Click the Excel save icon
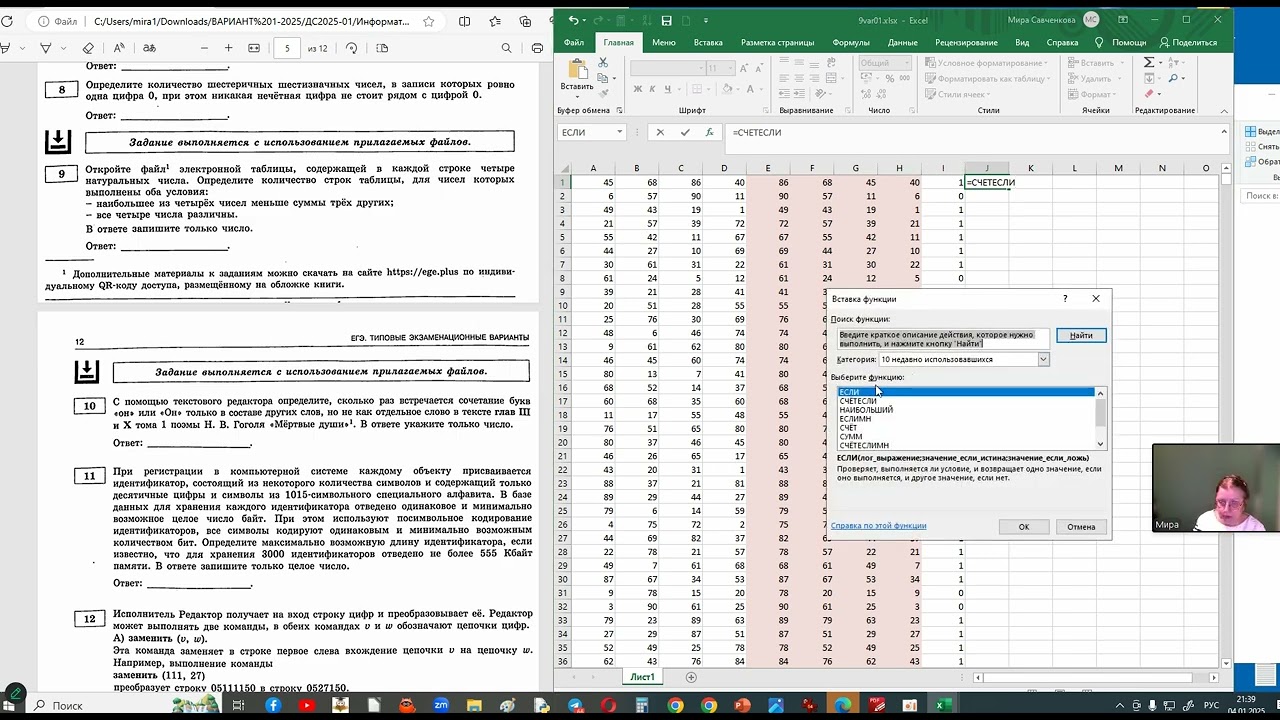Image resolution: width=1280 pixels, height=720 pixels. pos(666,20)
